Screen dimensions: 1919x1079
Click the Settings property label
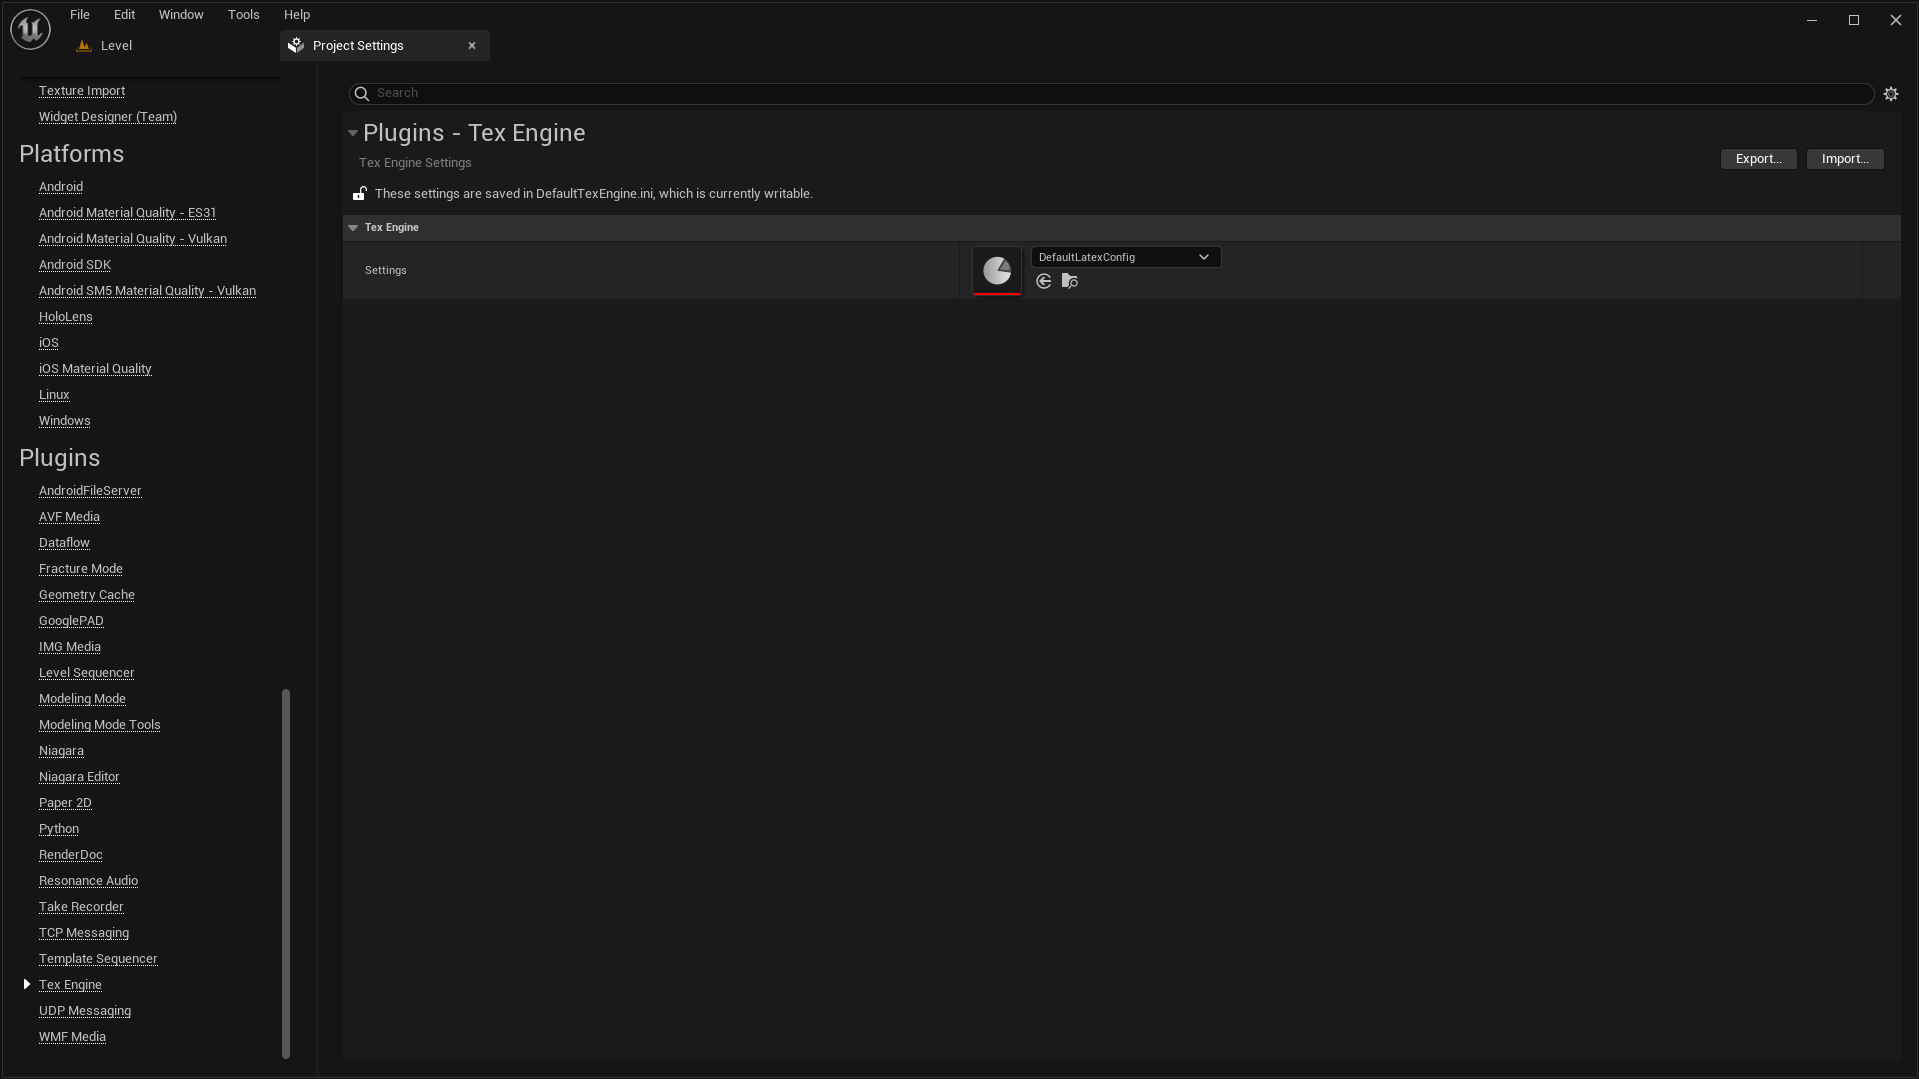(x=386, y=270)
